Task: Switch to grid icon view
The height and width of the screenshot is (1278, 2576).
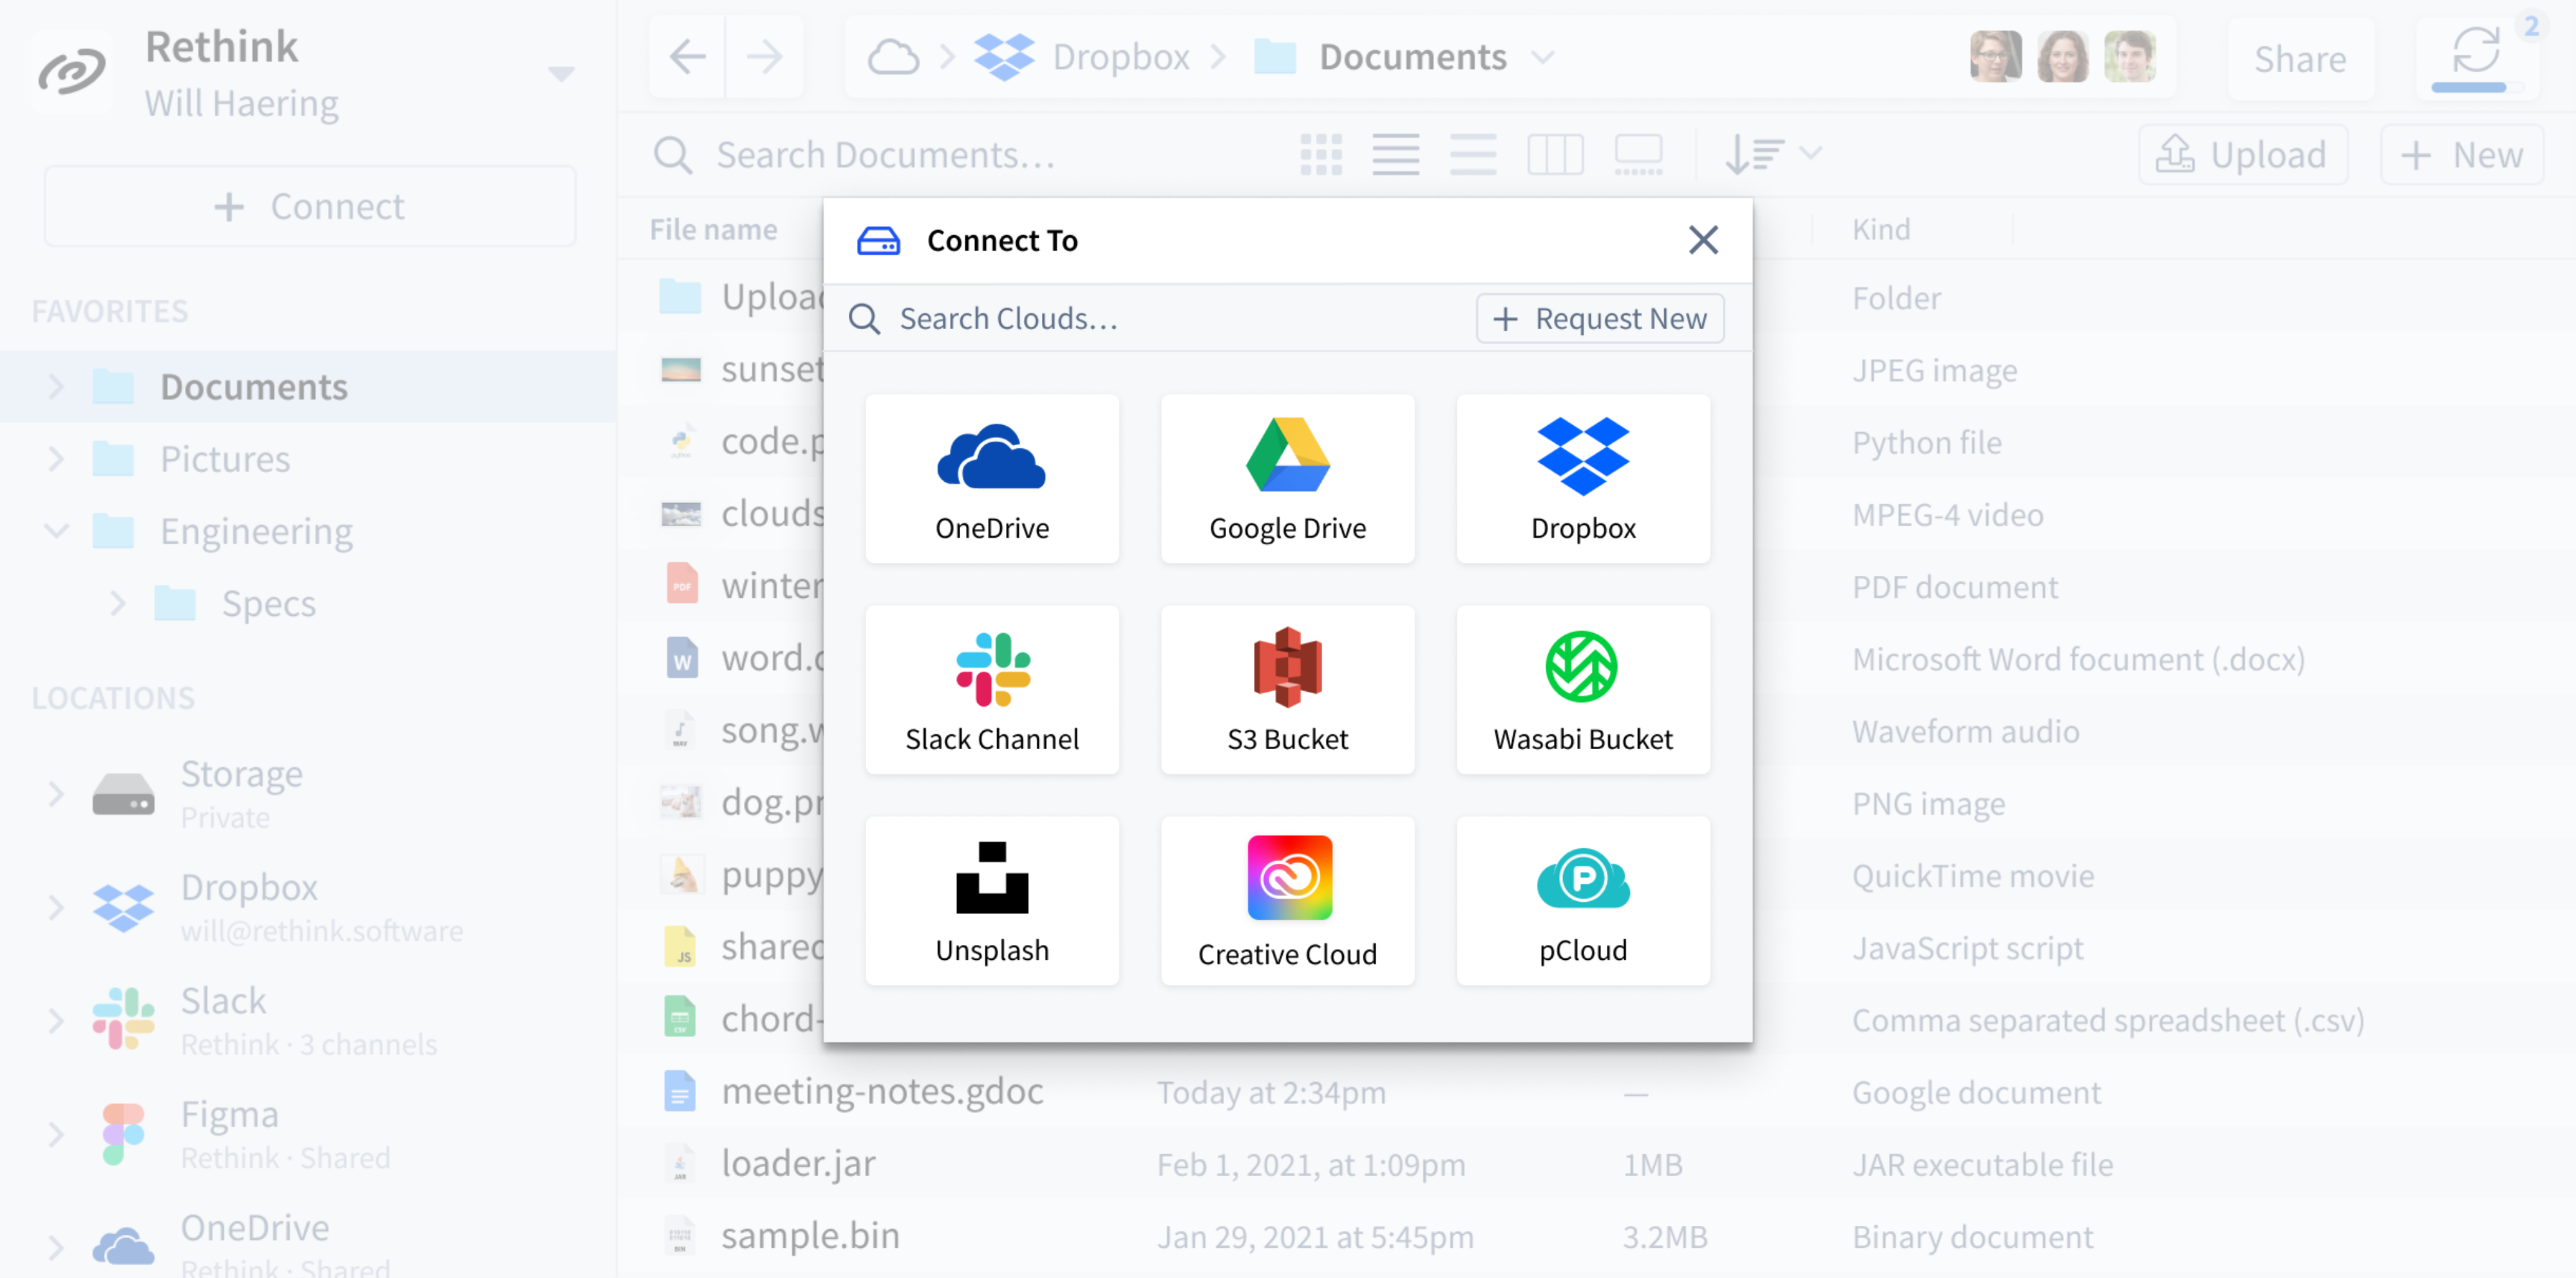Action: (x=1321, y=155)
